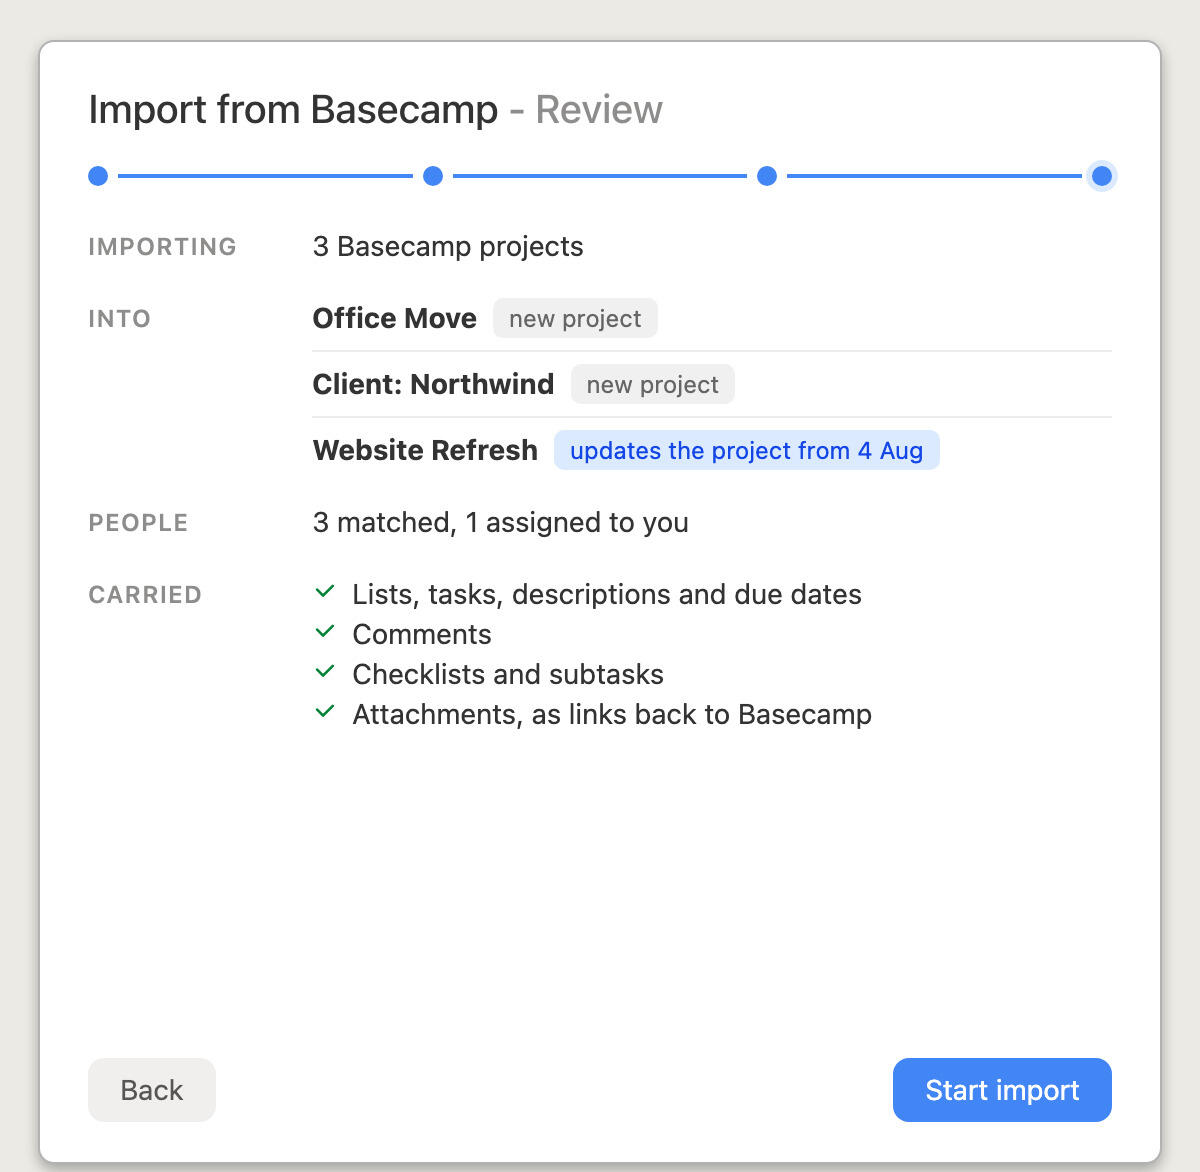This screenshot has width=1200, height=1172.
Task: Click the PEOPLE section label
Action: 138,522
